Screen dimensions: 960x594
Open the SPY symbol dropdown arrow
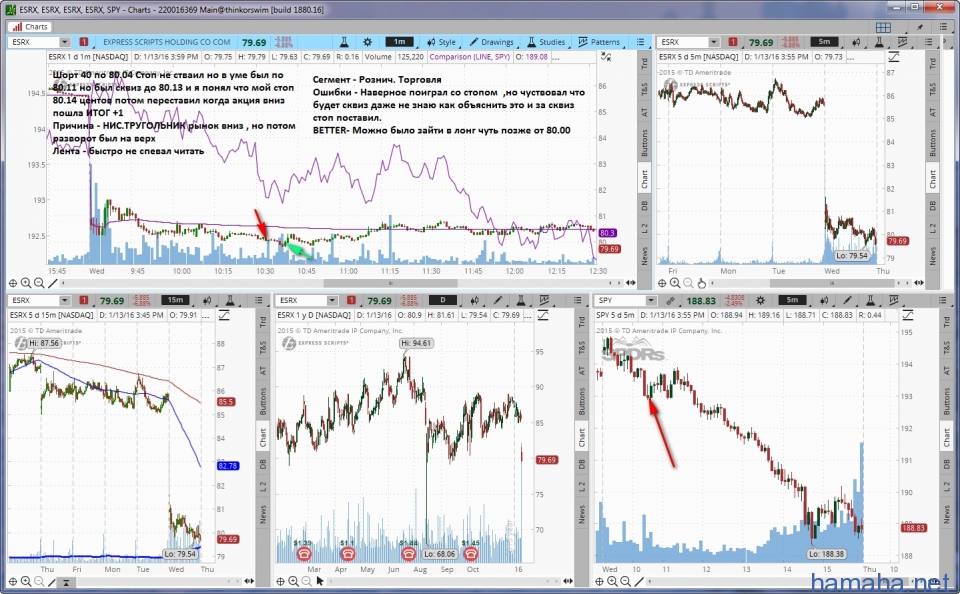tap(651, 300)
